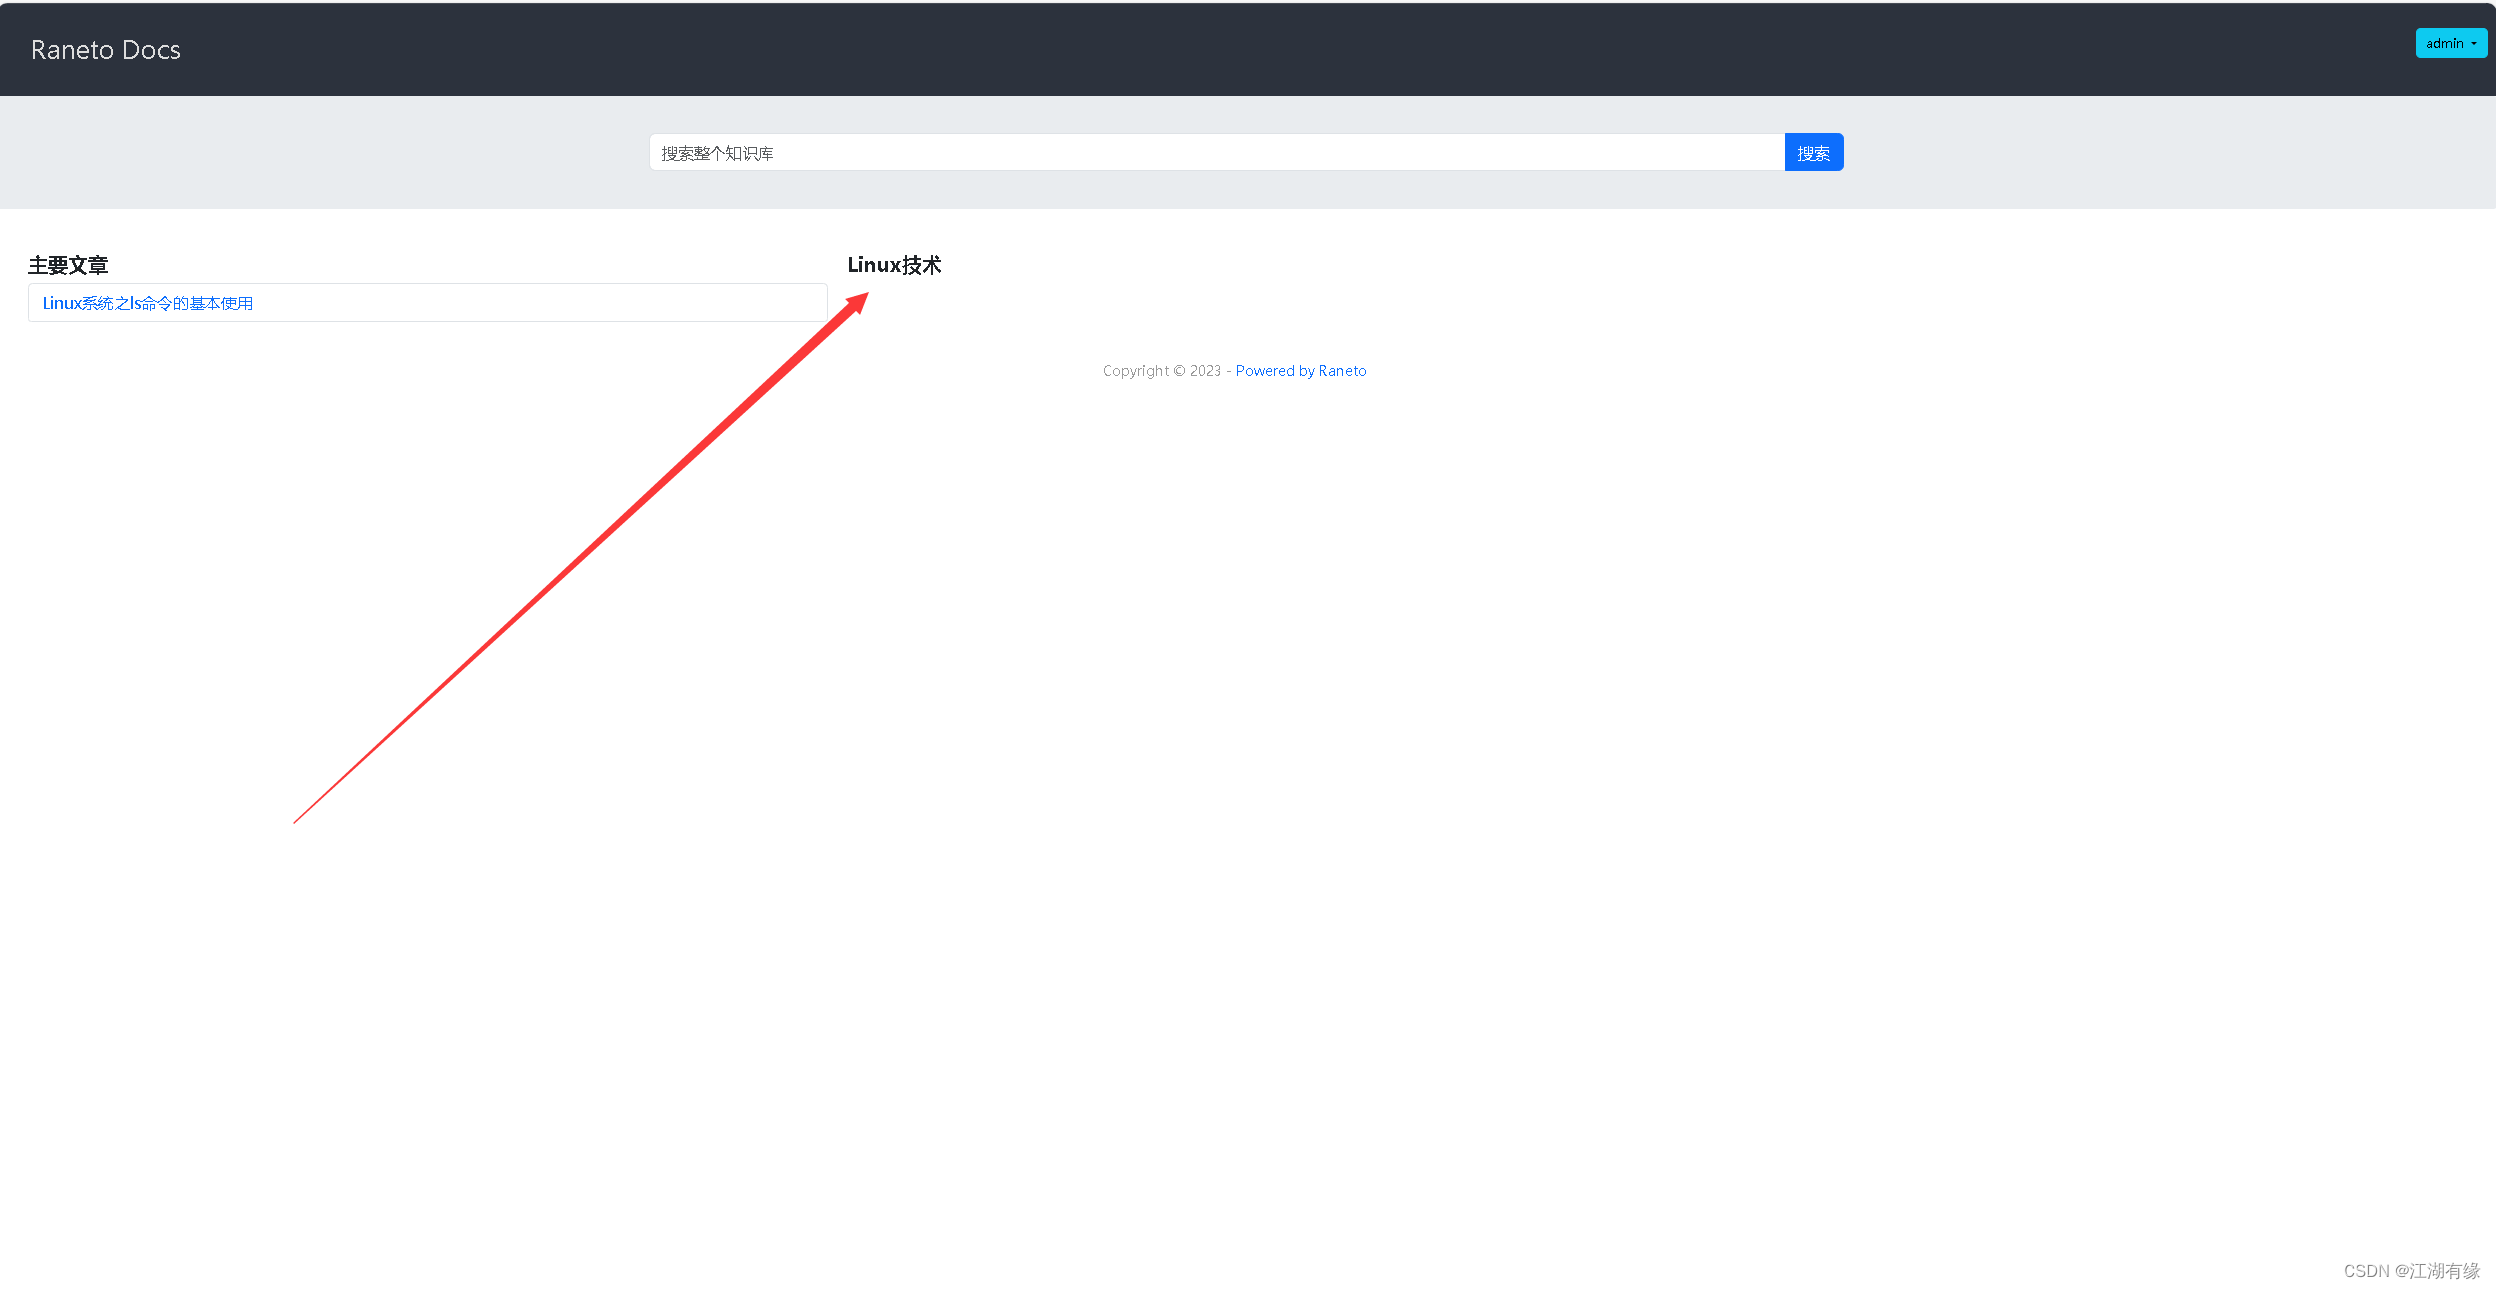This screenshot has height=1289, width=2496.
Task: Click the Linux技术 category title link
Action: (894, 264)
